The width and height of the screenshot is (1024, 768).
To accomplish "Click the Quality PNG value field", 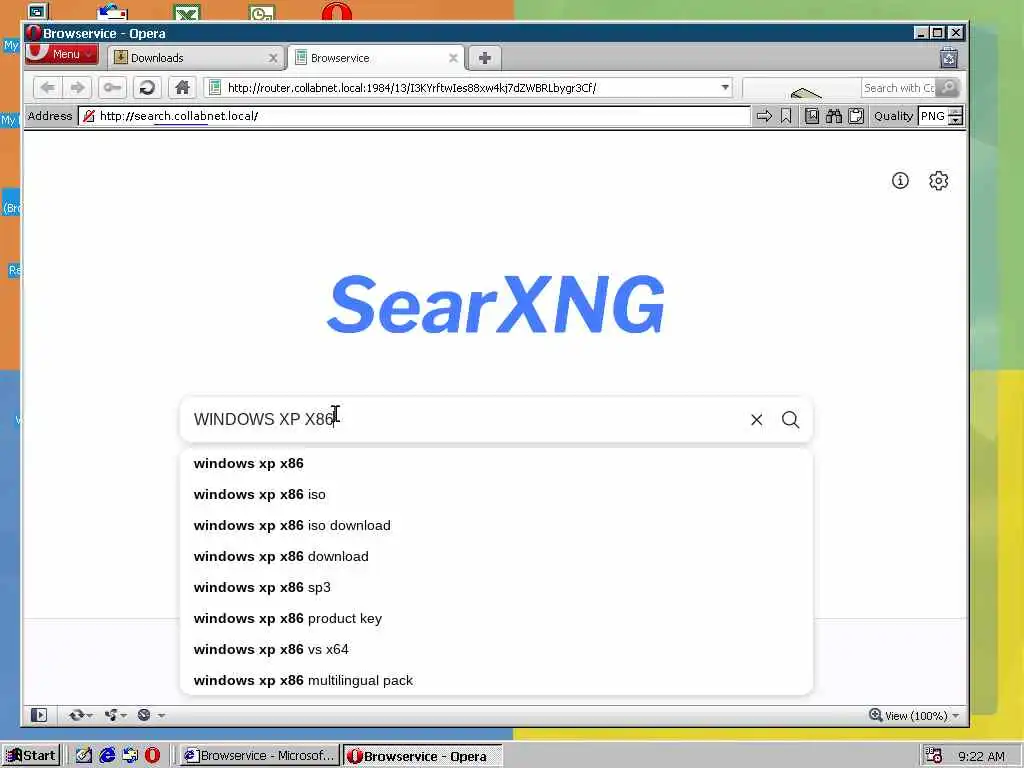I will (933, 116).
